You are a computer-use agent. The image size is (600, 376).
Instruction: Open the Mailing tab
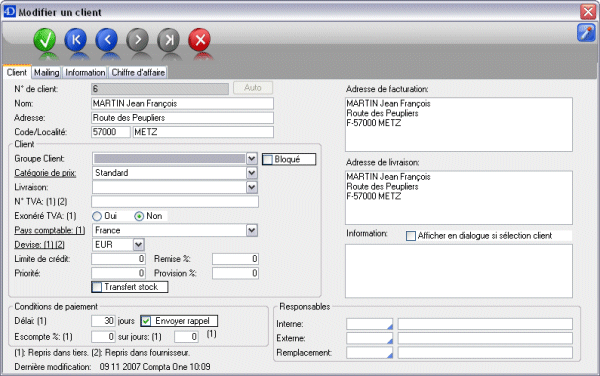46,72
